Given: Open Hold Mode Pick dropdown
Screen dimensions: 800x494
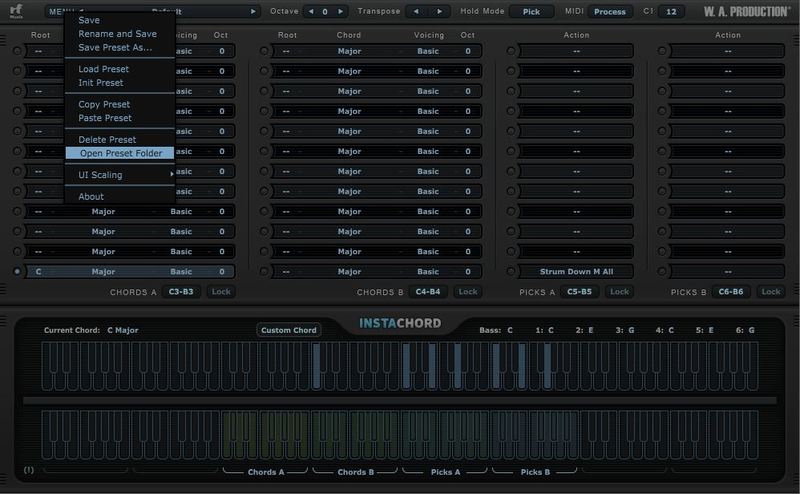Looking at the screenshot, I should tap(531, 12).
